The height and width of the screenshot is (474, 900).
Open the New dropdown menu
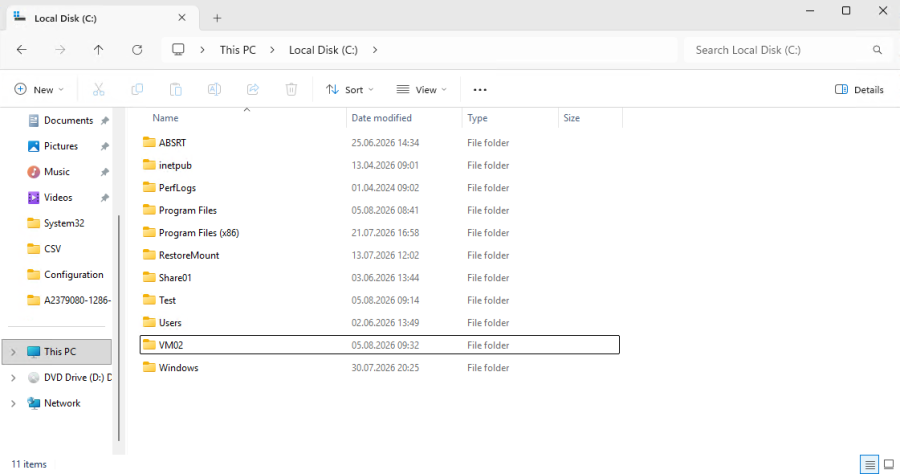point(39,90)
